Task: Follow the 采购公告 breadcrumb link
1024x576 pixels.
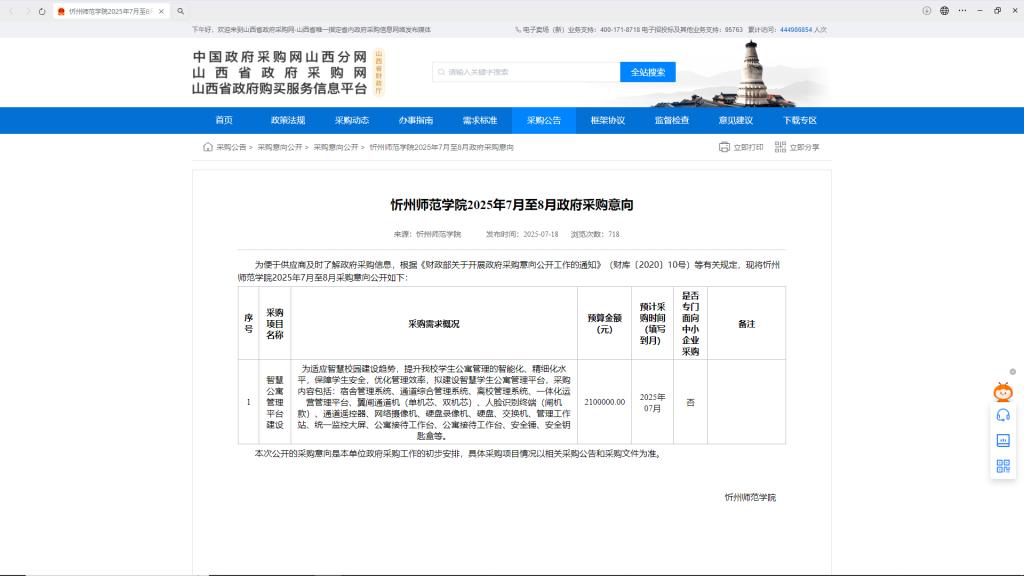Action: 231,148
